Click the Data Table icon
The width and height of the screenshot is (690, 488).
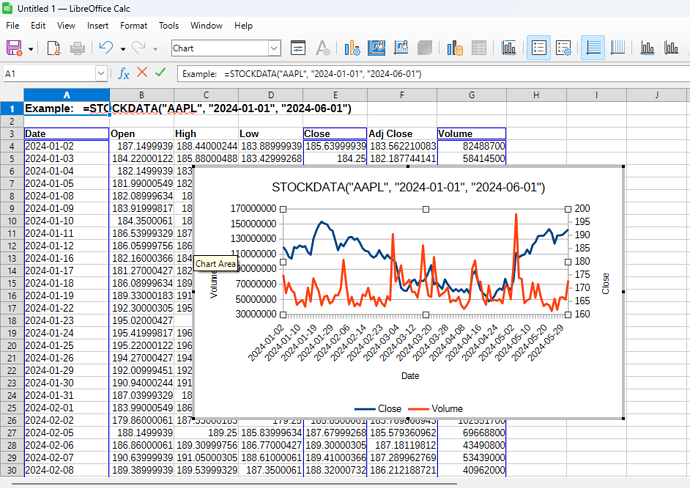point(479,48)
